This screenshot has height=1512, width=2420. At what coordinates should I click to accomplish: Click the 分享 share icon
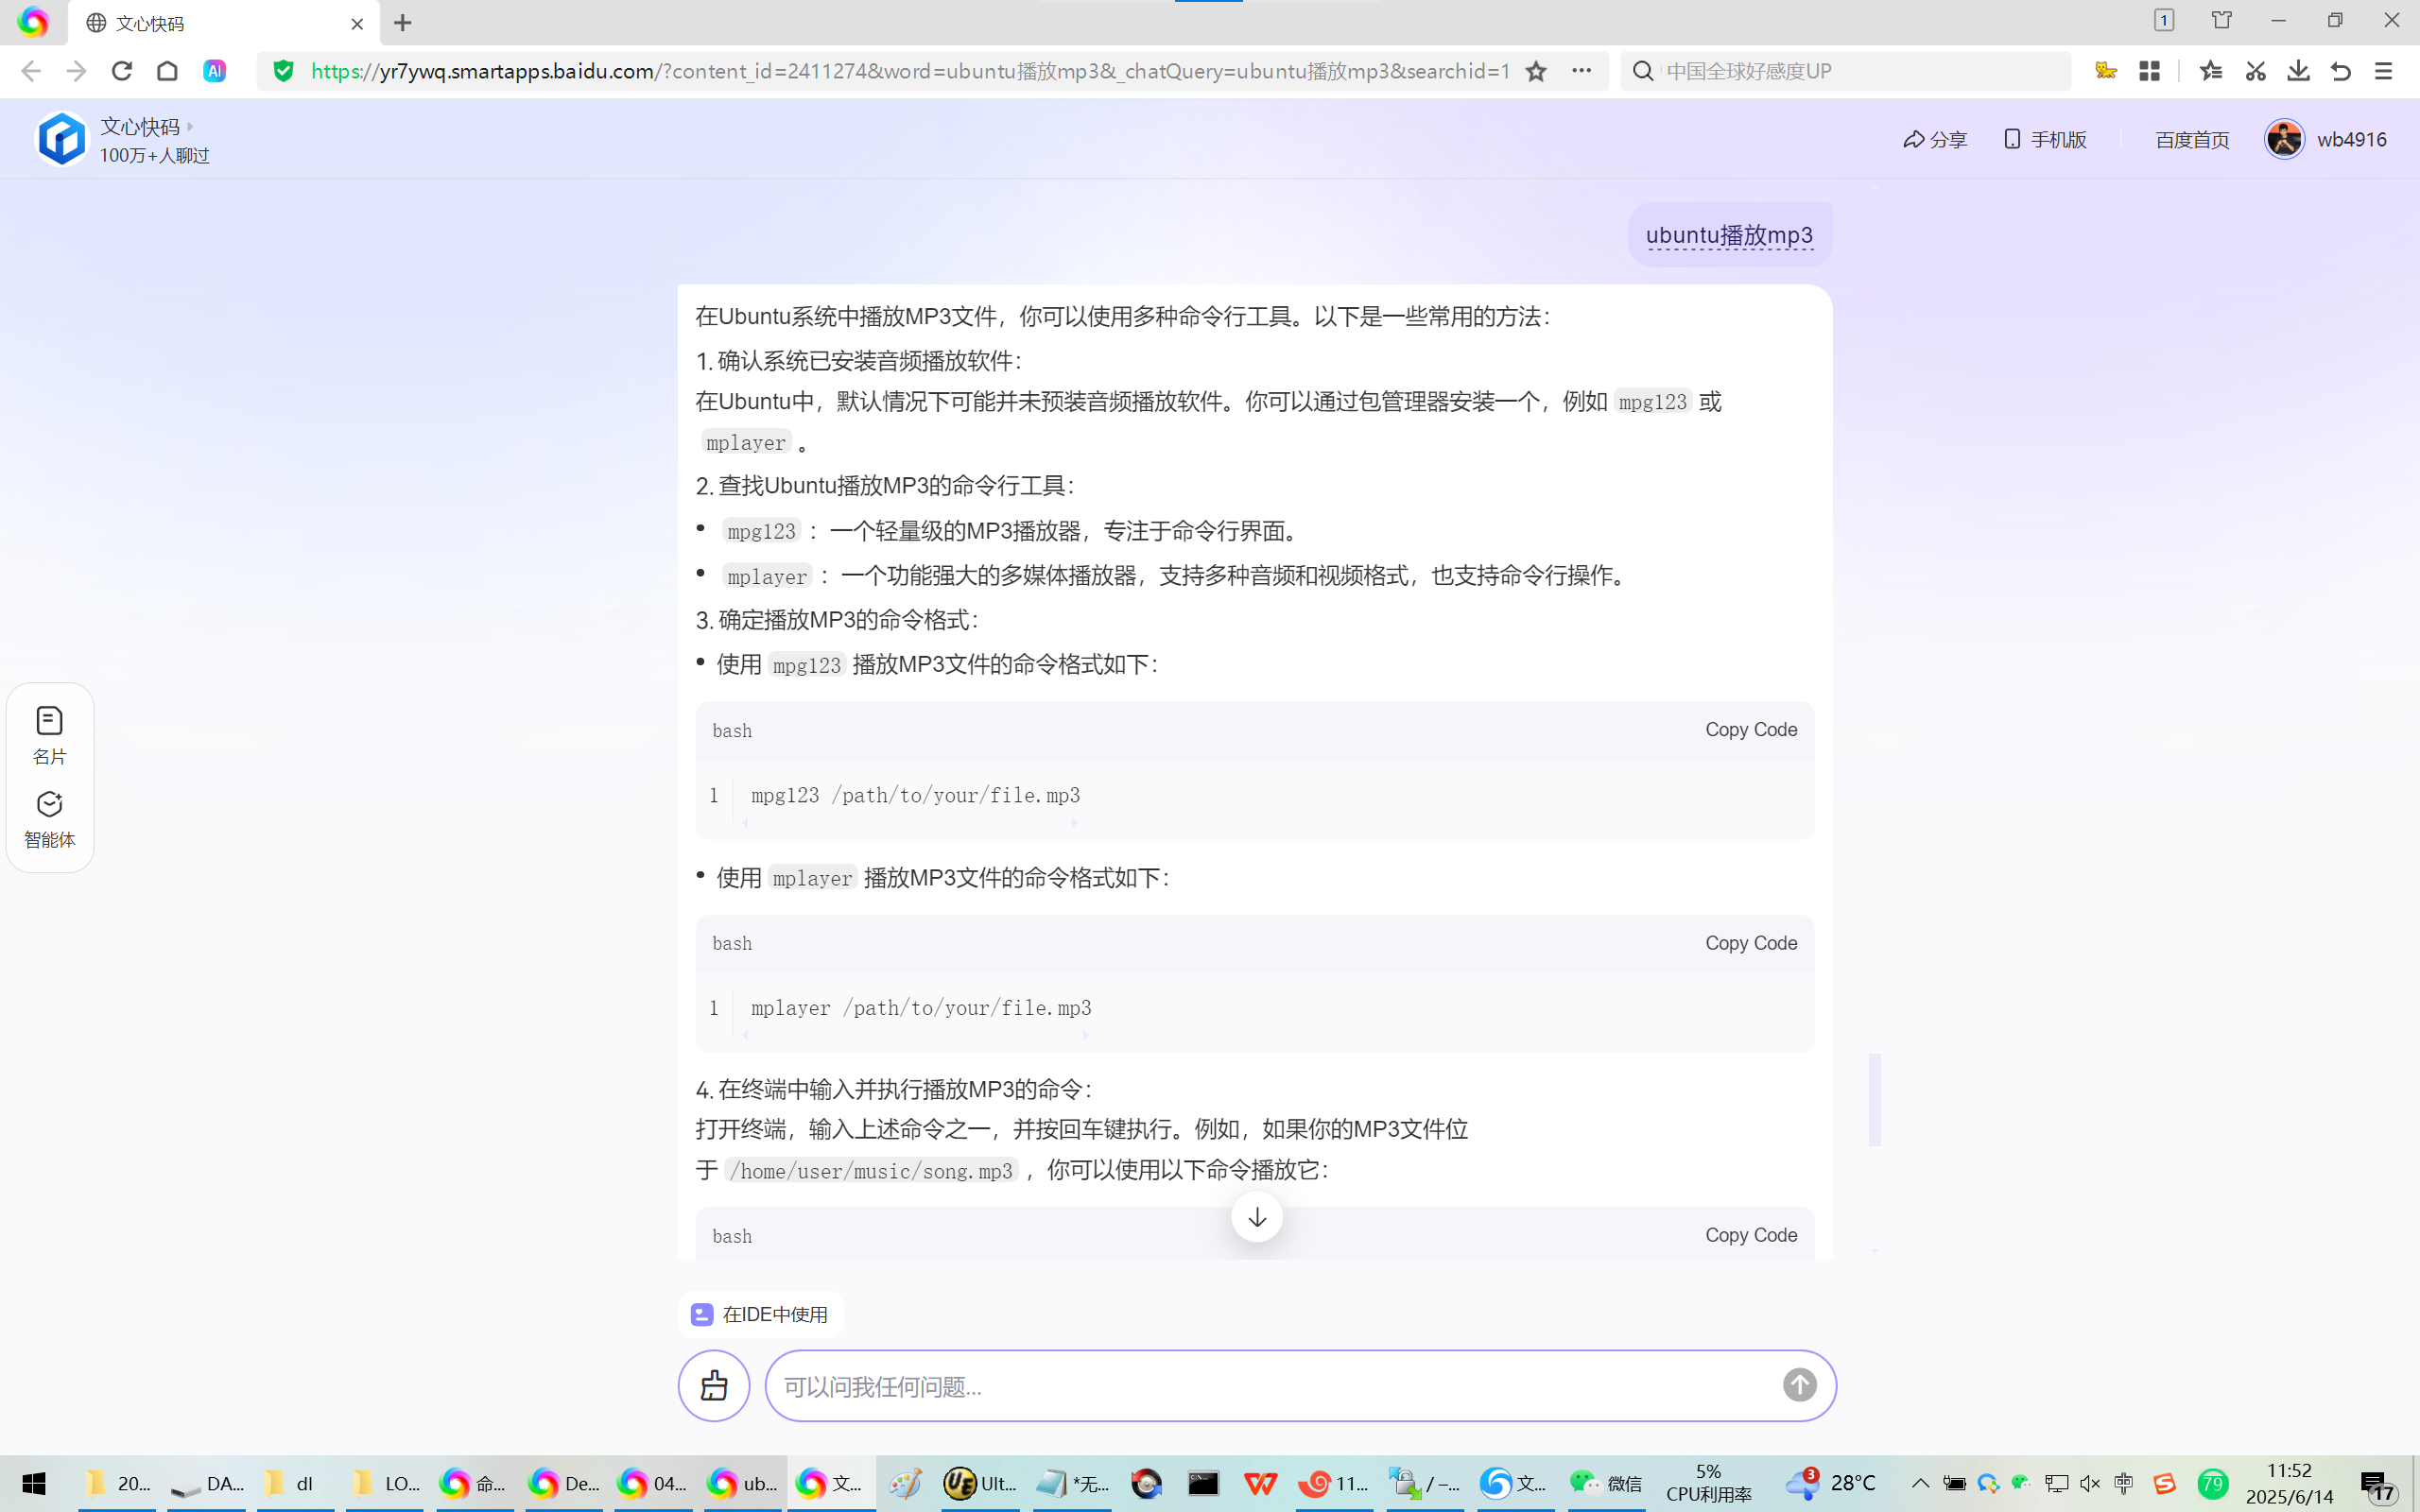tap(1934, 140)
